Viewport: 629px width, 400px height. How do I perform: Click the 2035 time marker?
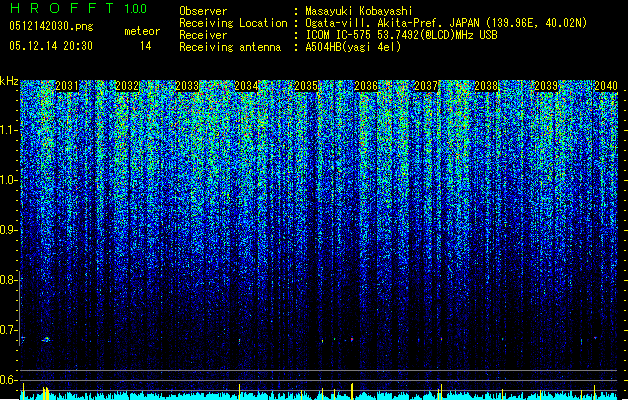306,86
